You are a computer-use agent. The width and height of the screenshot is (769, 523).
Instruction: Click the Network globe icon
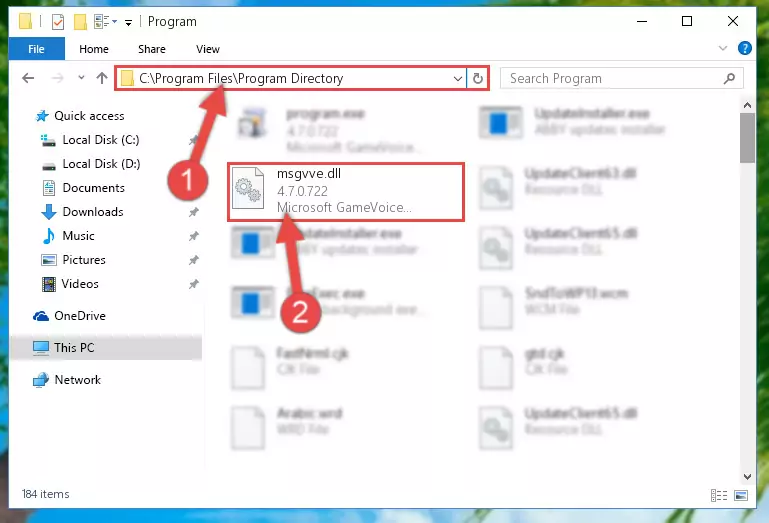41,380
